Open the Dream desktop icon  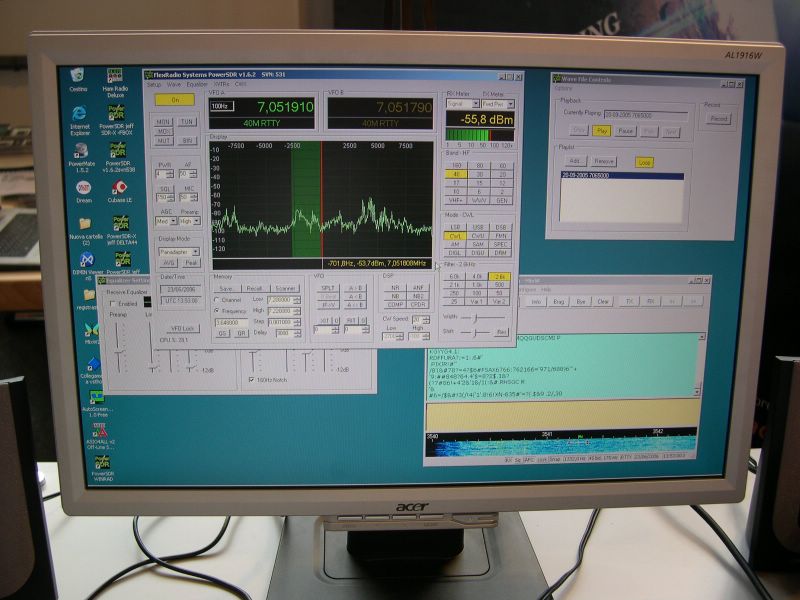(84, 192)
